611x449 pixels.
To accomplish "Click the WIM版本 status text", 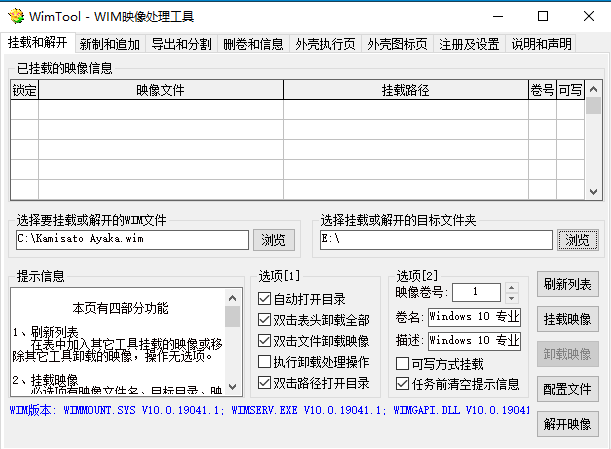I will (270, 410).
